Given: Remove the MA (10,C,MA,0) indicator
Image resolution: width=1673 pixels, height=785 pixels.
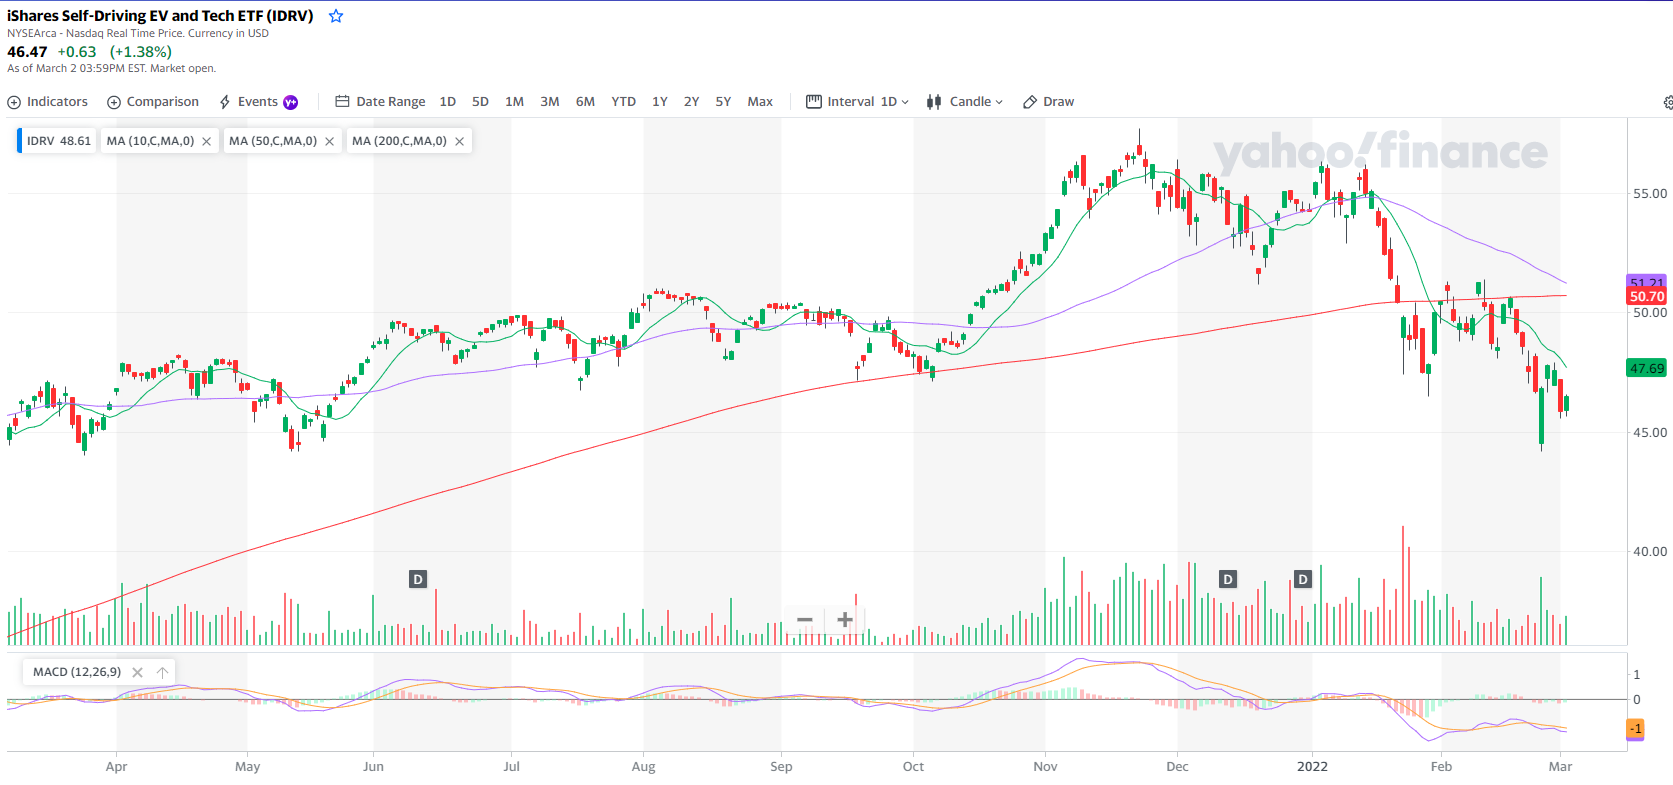Looking at the screenshot, I should pyautogui.click(x=206, y=141).
